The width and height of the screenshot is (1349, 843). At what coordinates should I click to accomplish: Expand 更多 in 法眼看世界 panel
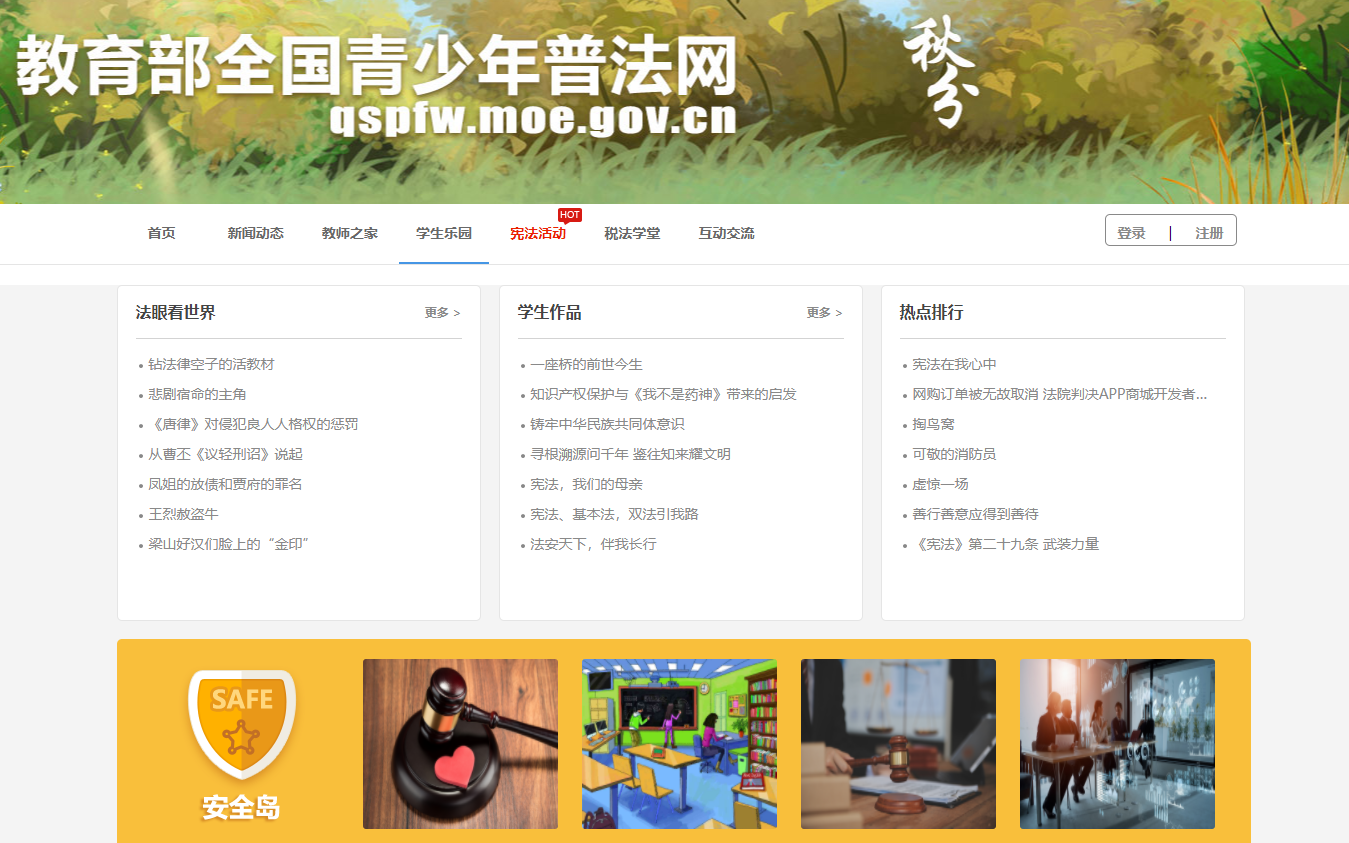point(442,313)
